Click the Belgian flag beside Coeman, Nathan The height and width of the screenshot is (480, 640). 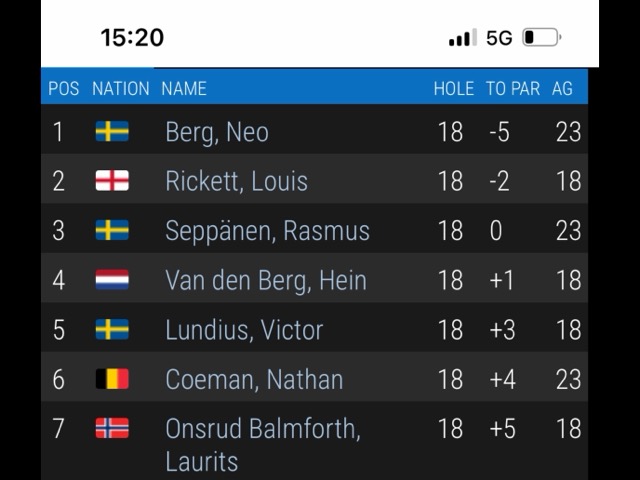112,379
